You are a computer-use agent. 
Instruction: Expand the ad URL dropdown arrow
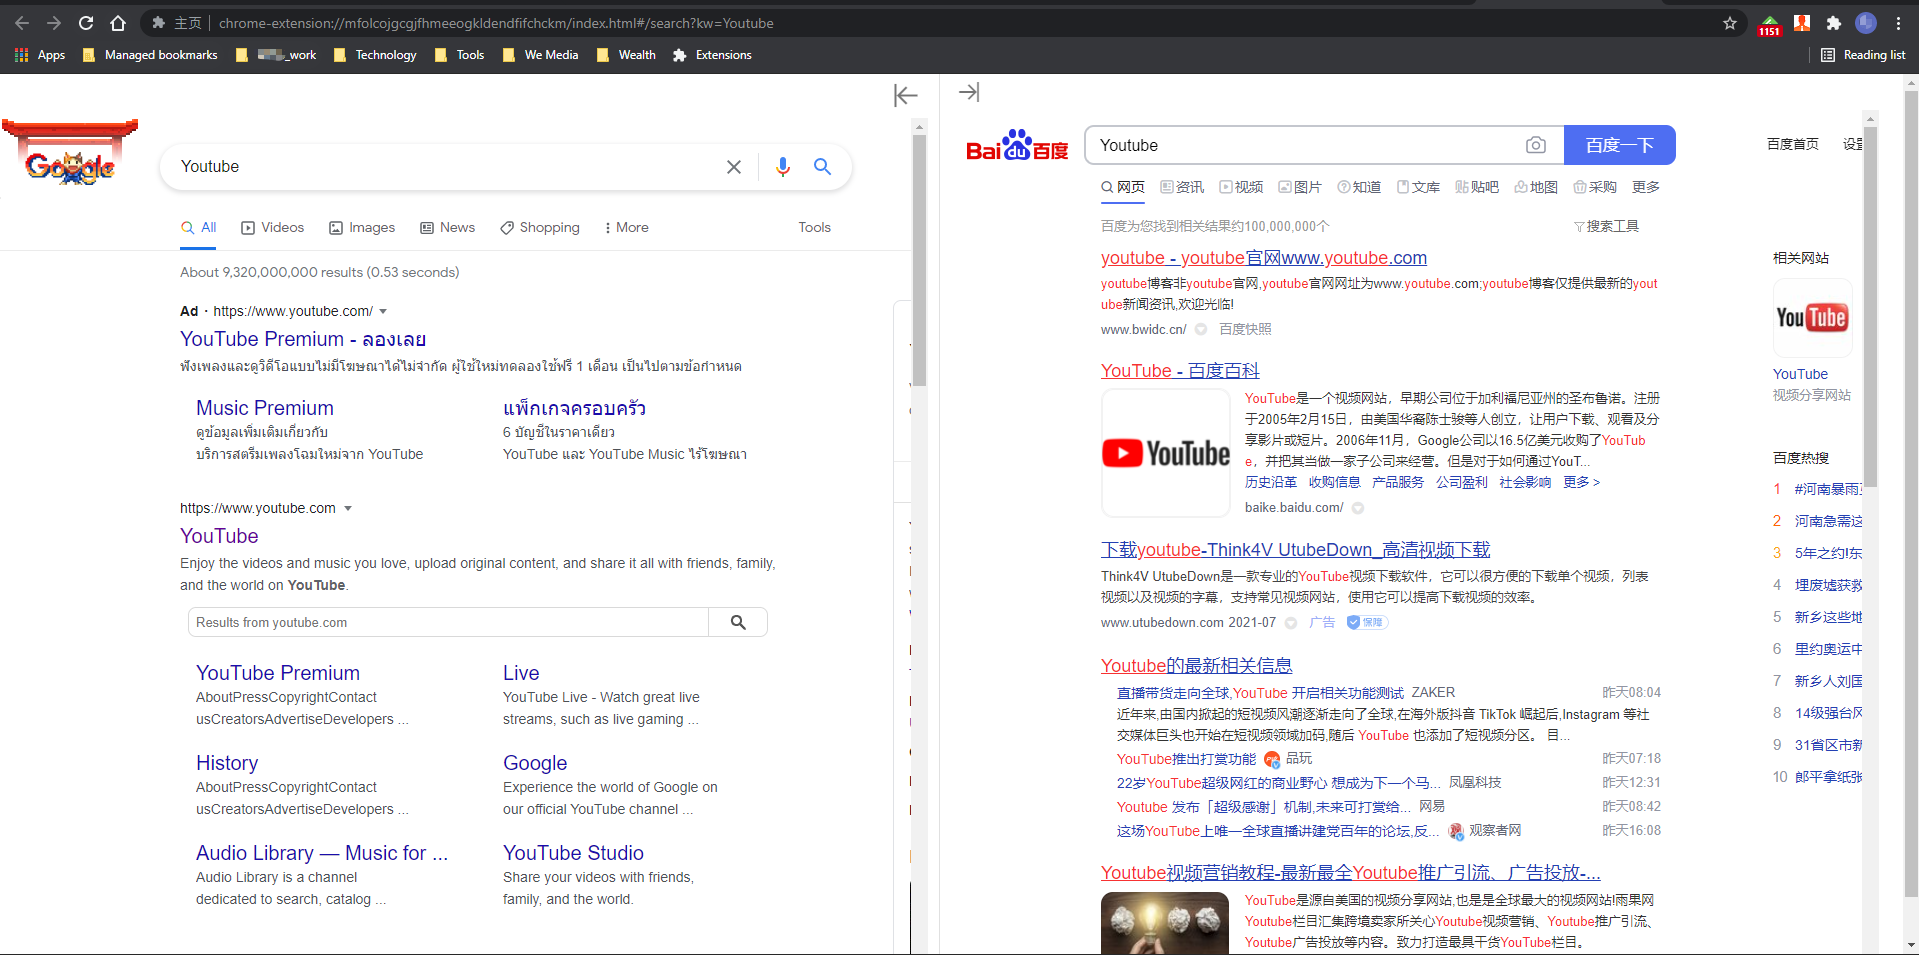383,312
